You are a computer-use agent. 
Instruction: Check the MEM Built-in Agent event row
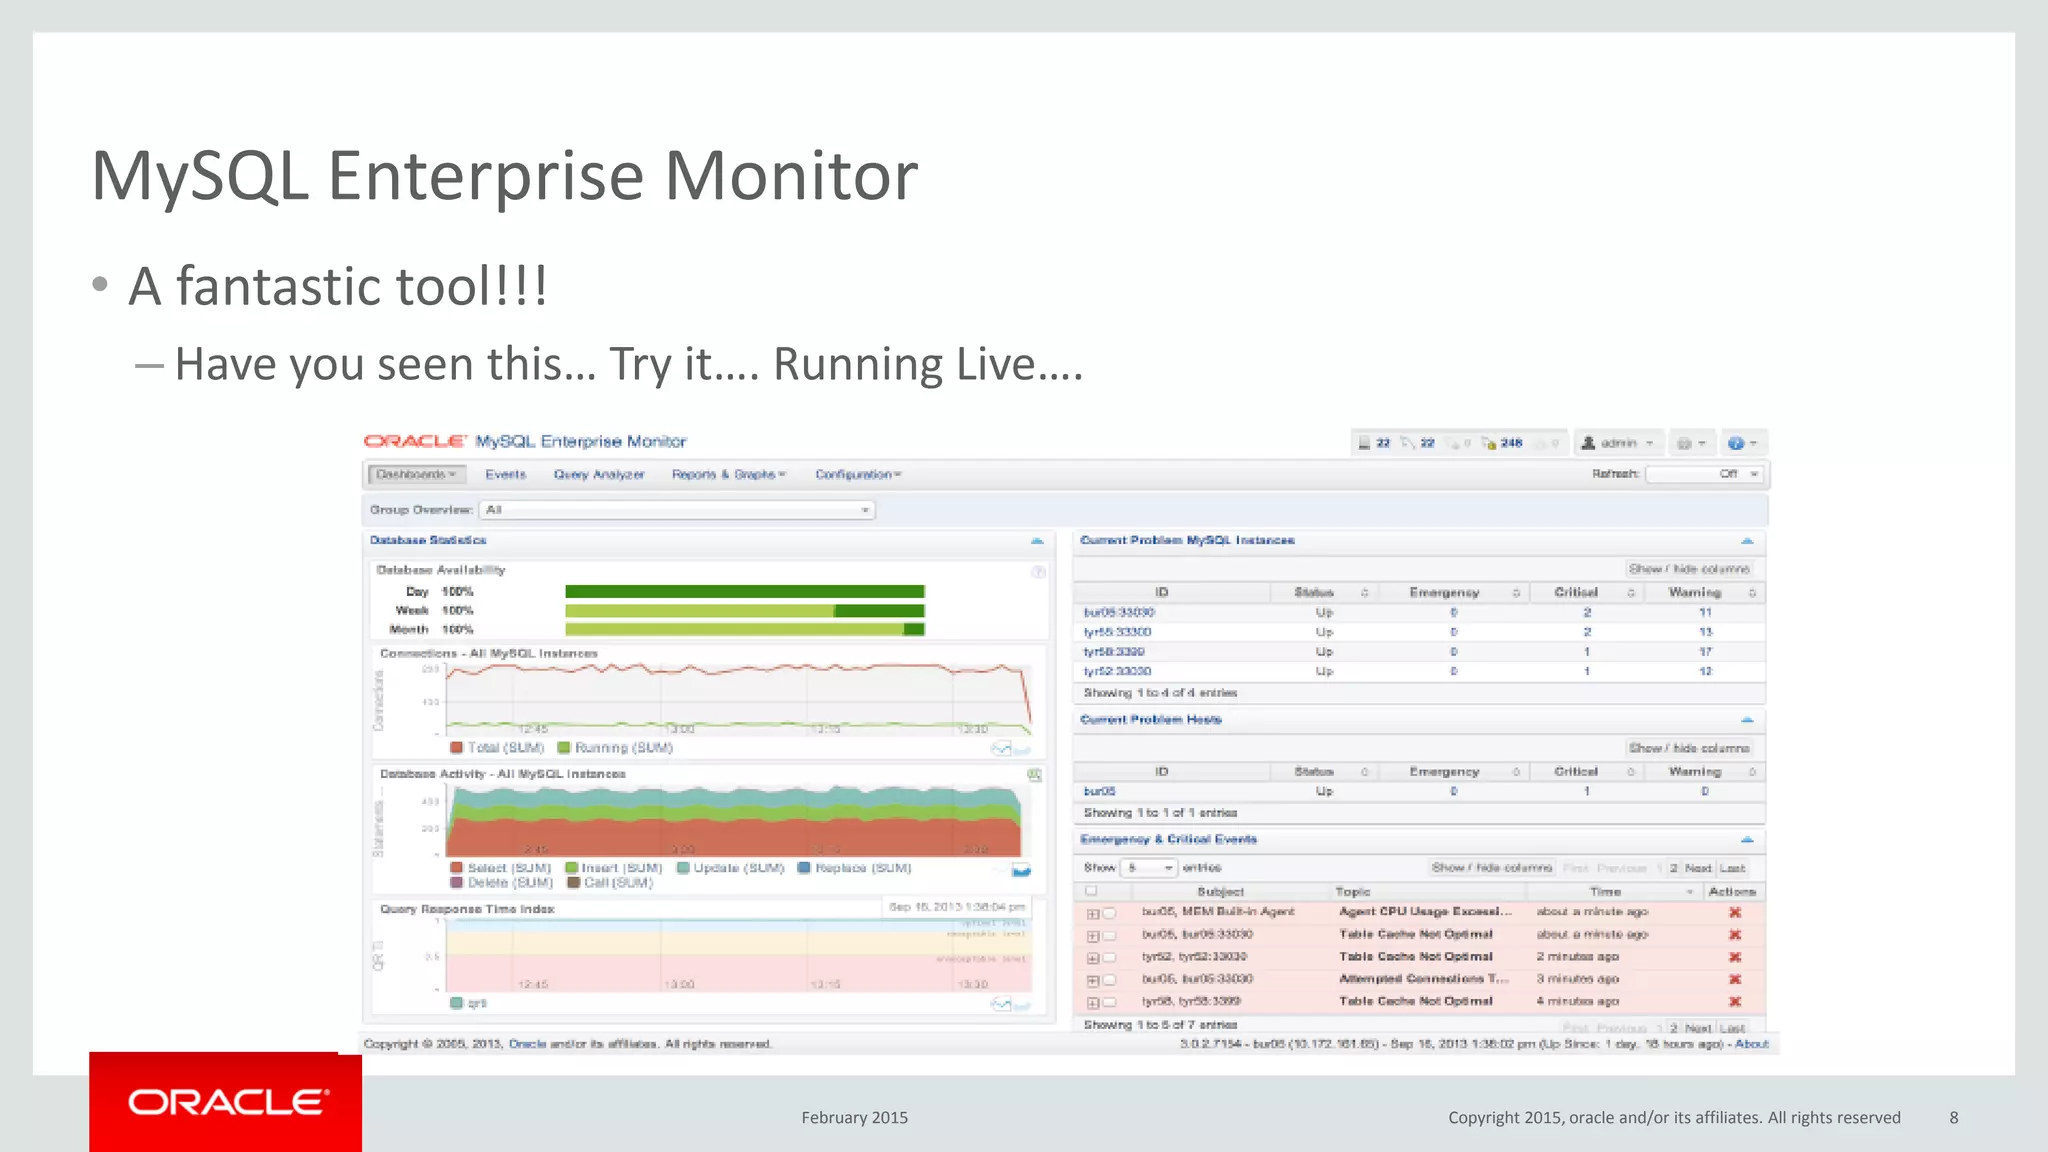pos(1109,913)
